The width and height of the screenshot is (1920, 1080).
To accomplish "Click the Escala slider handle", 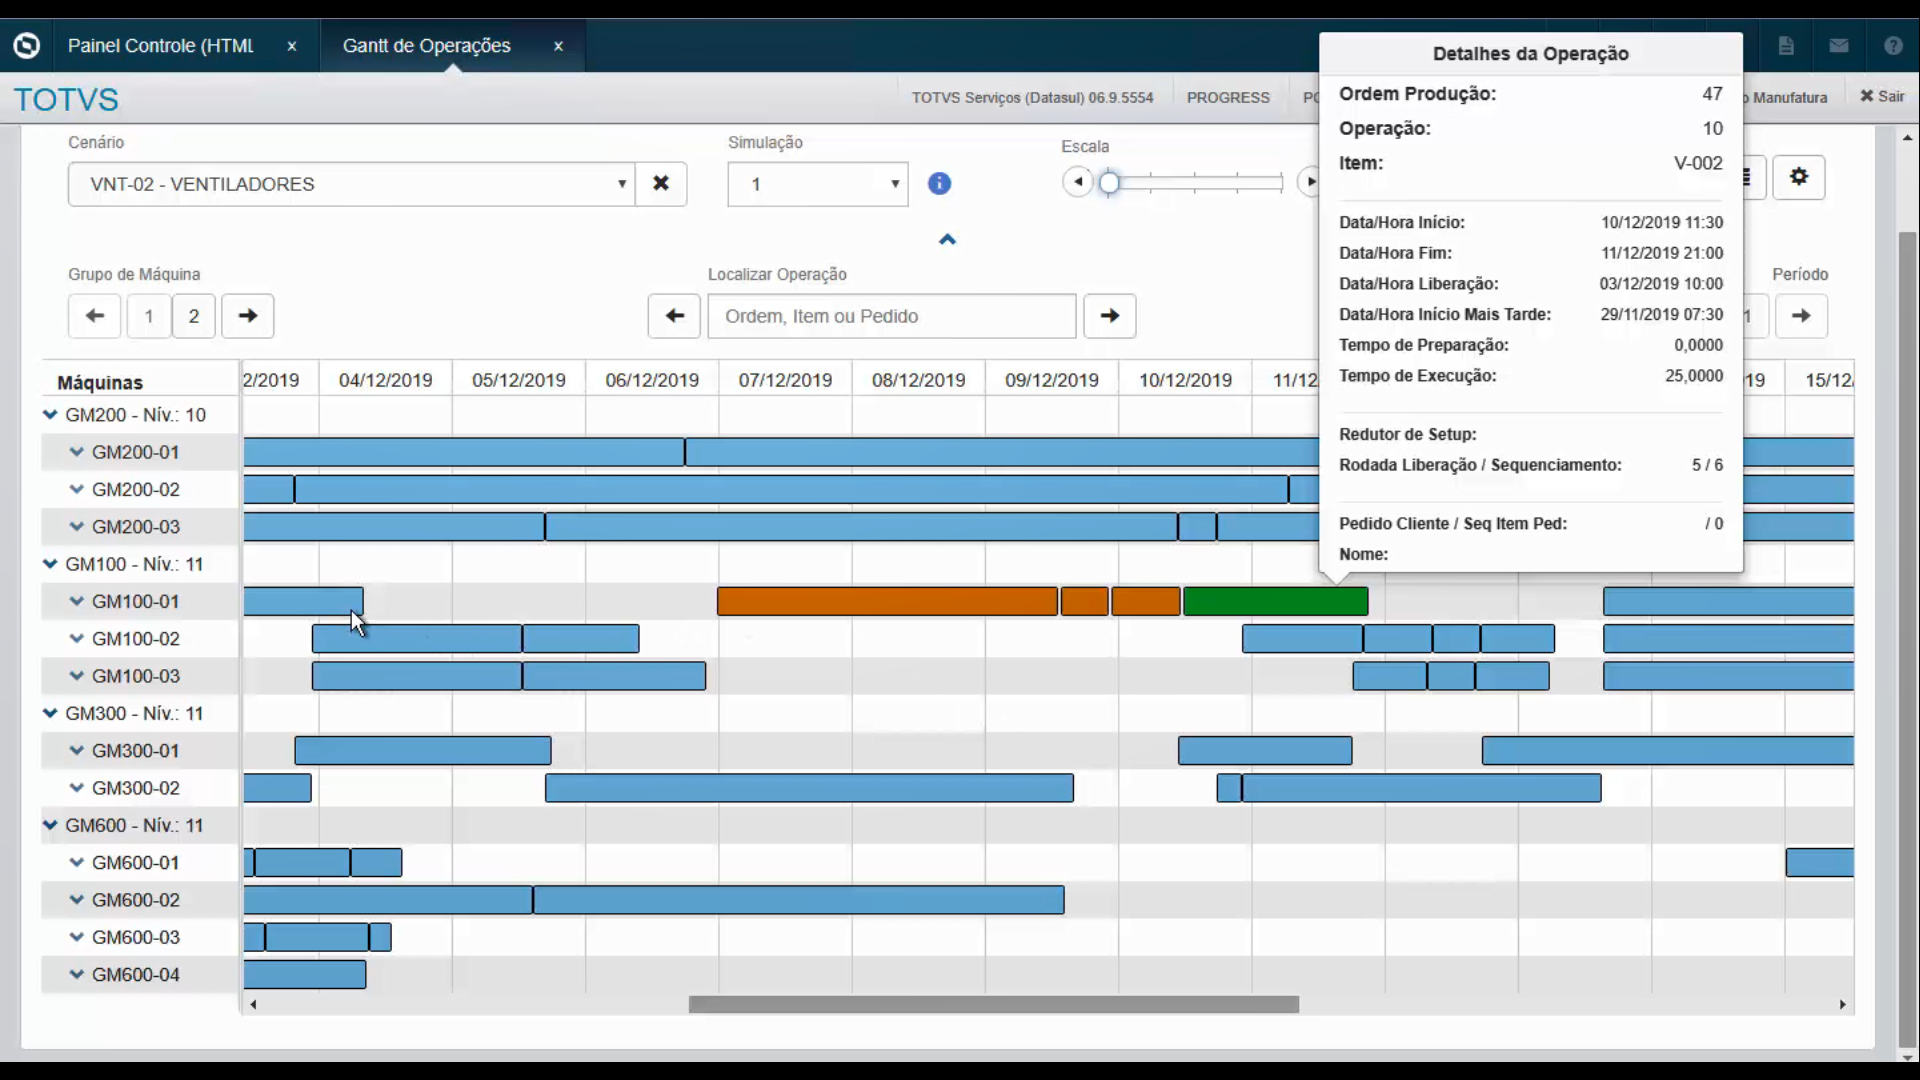I will pyautogui.click(x=1109, y=183).
